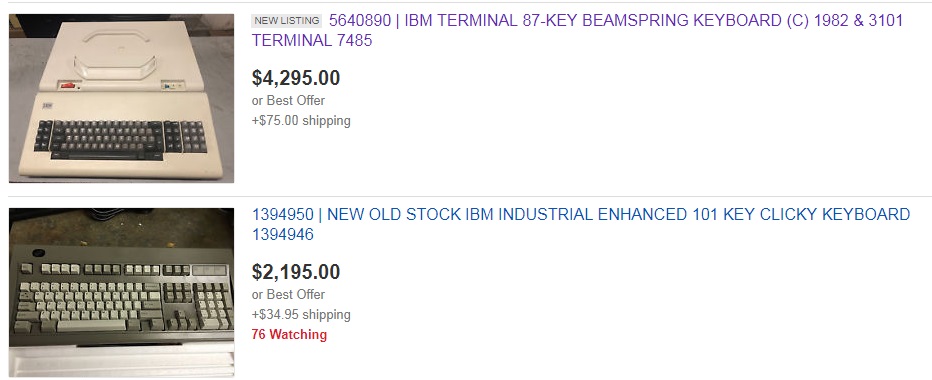Open the New Old Stock IBM Industrial keyboard listing
The height and width of the screenshot is (380, 932).
tap(581, 224)
